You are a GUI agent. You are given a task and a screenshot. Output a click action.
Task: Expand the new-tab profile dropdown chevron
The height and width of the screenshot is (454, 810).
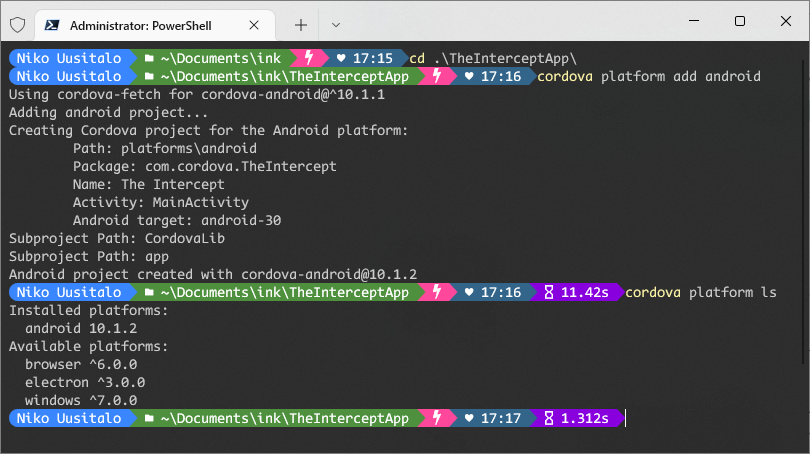[336, 25]
